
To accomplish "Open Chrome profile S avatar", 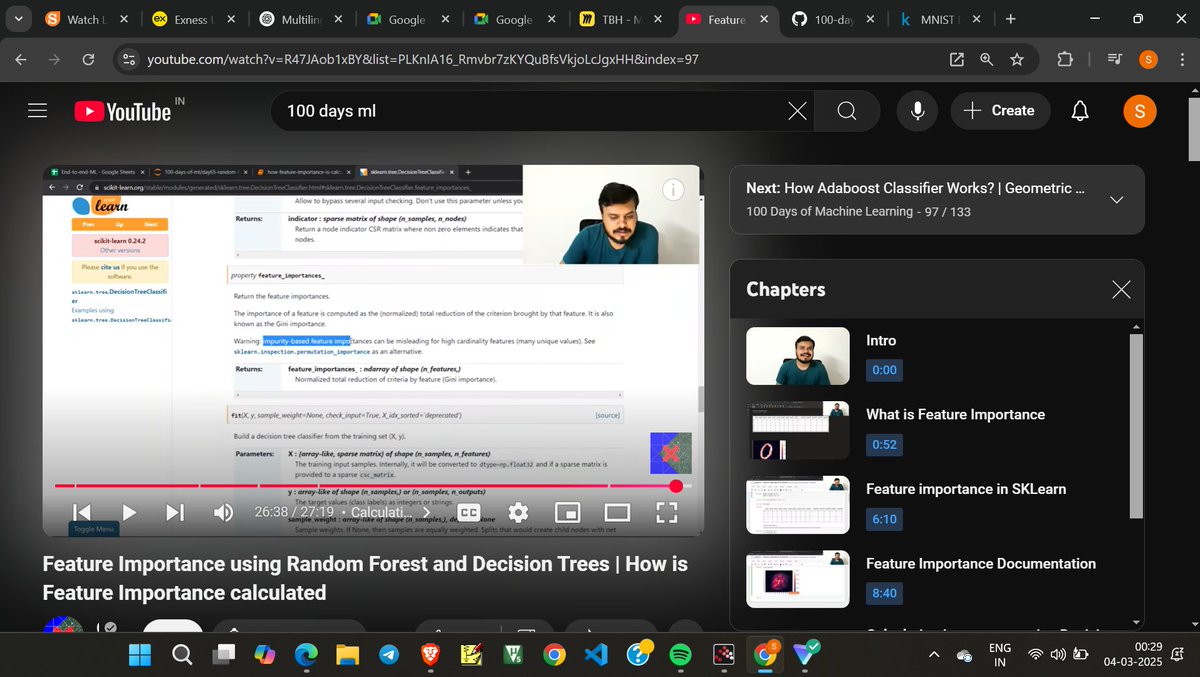I will point(1148,60).
